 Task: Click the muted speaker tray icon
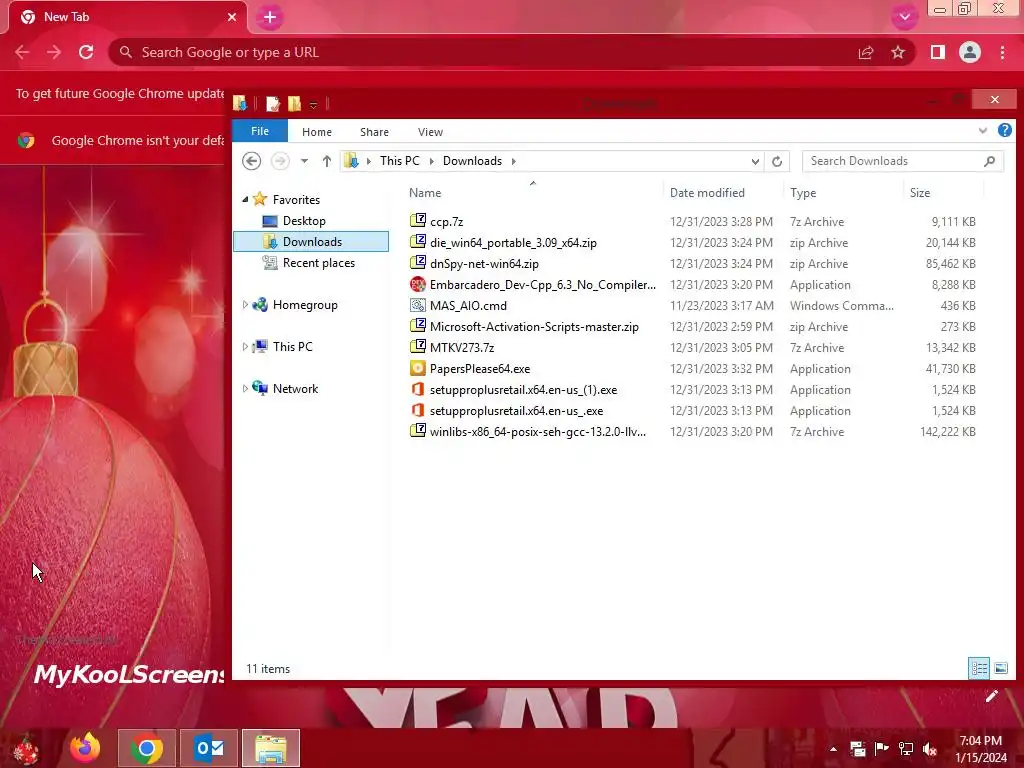point(930,749)
